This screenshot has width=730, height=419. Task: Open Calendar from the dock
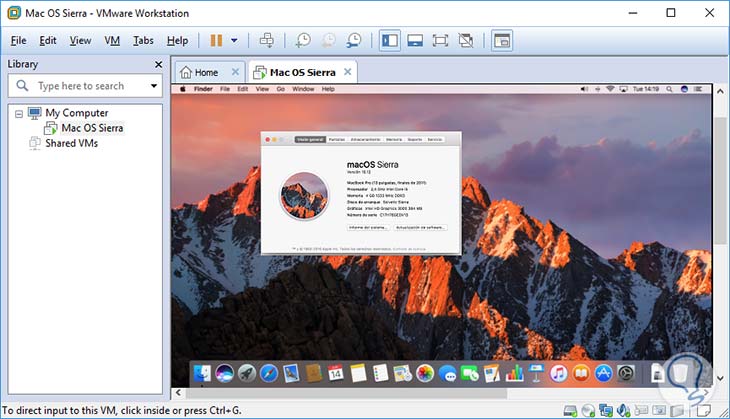point(336,373)
